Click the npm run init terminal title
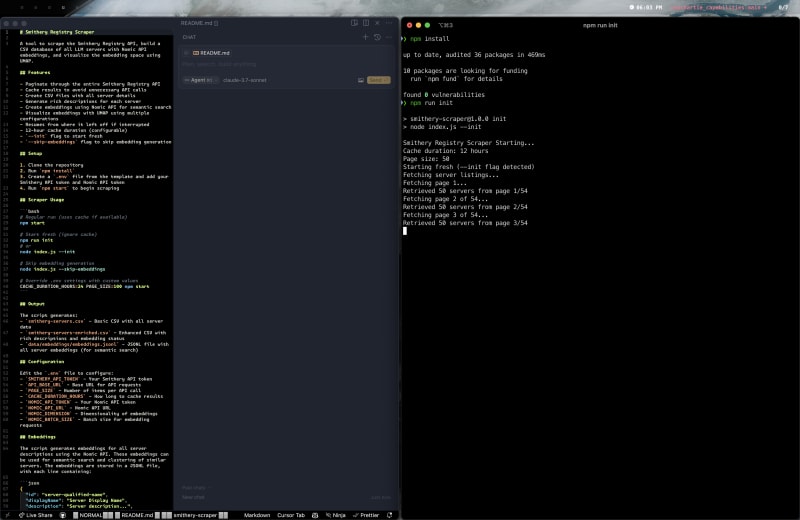 [600, 25]
